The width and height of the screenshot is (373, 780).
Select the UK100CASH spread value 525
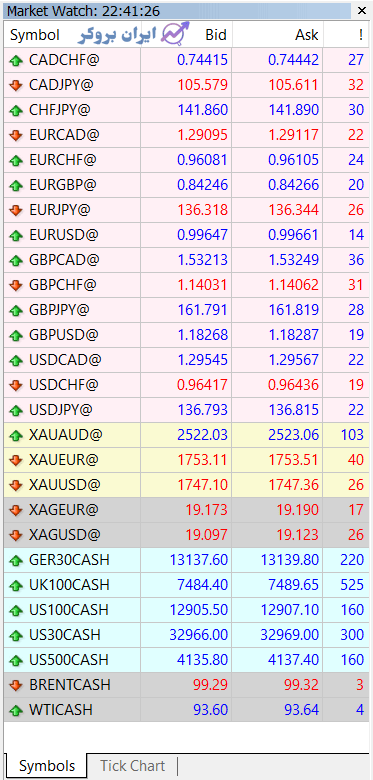[352, 585]
